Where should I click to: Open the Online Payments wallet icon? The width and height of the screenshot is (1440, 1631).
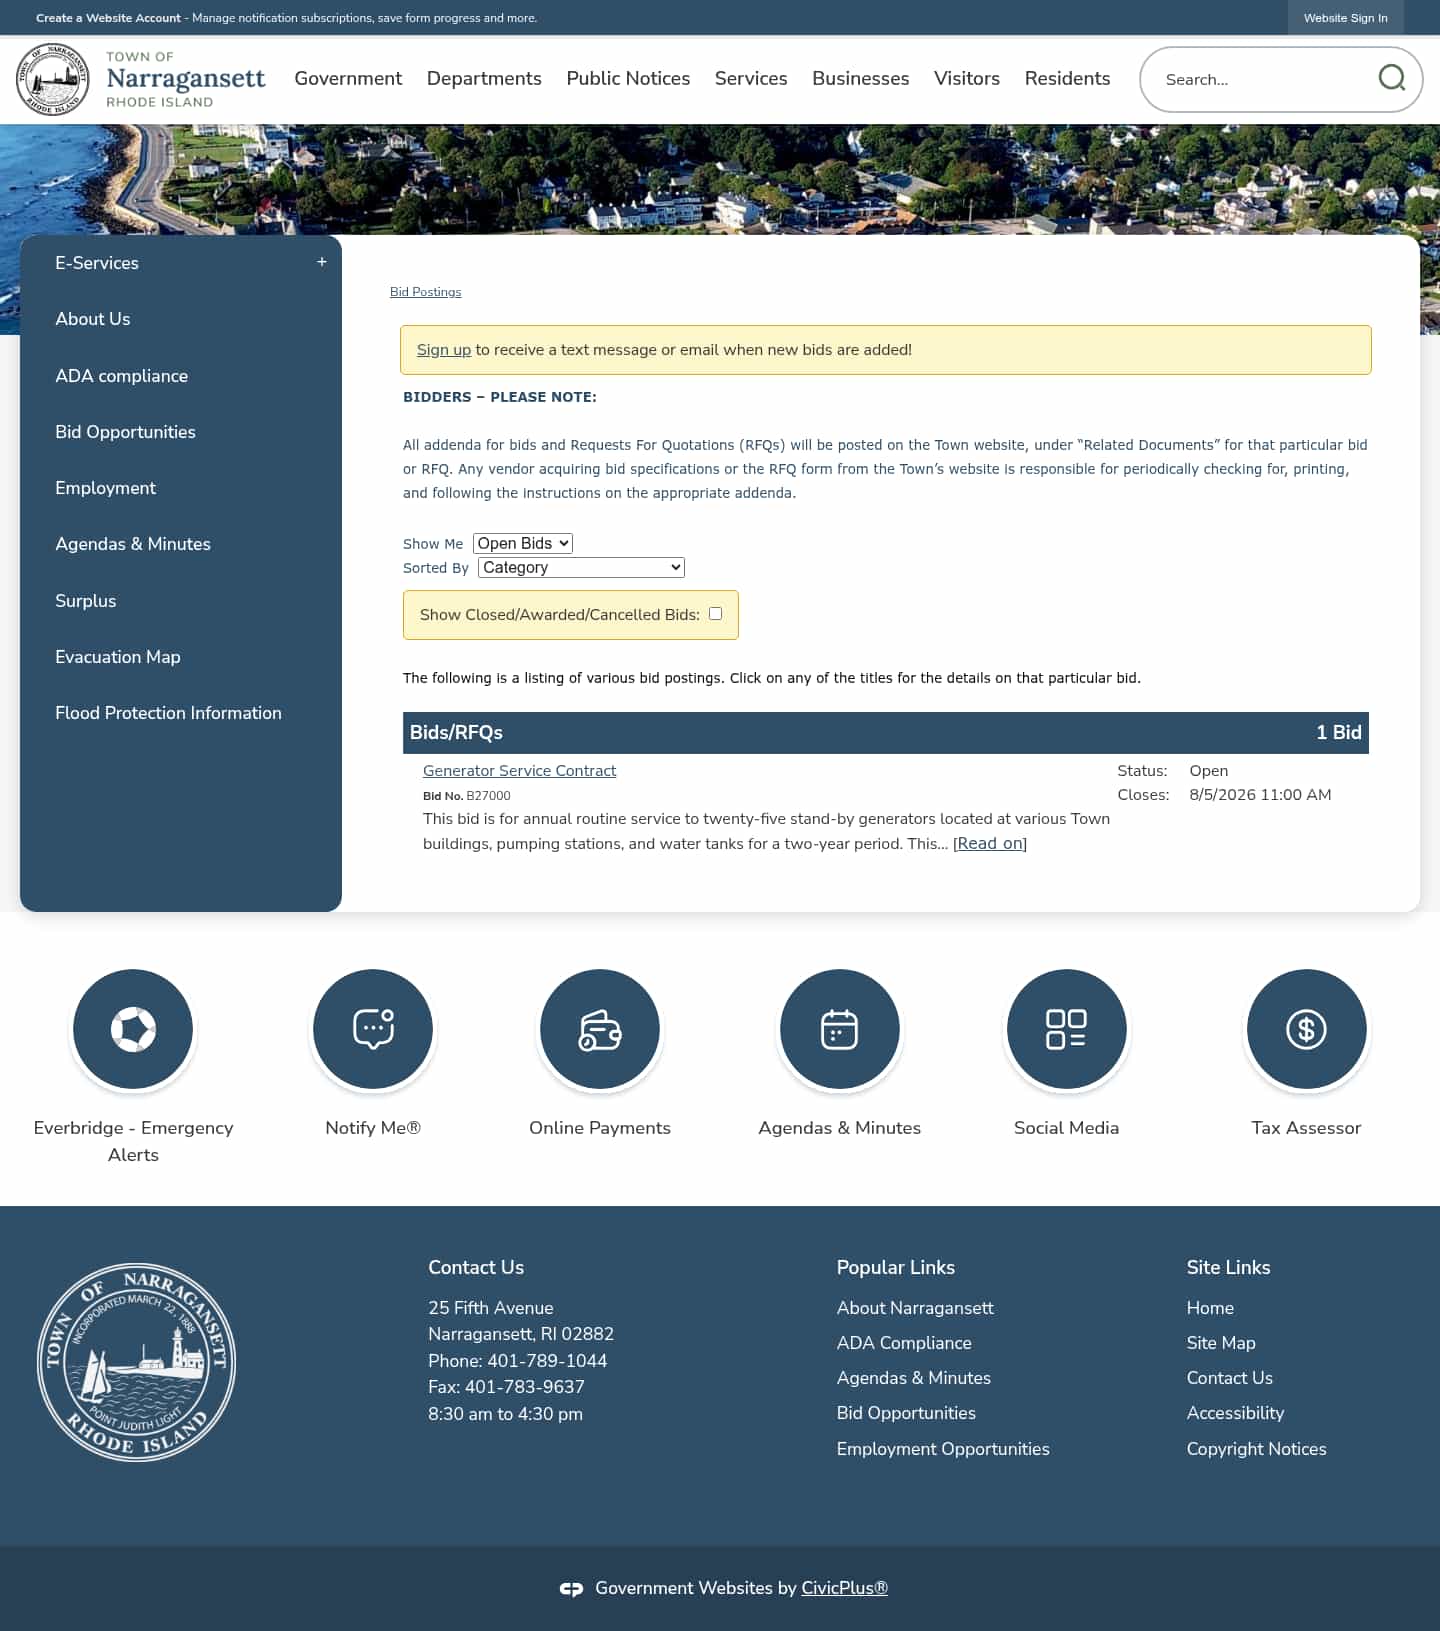(x=600, y=1029)
